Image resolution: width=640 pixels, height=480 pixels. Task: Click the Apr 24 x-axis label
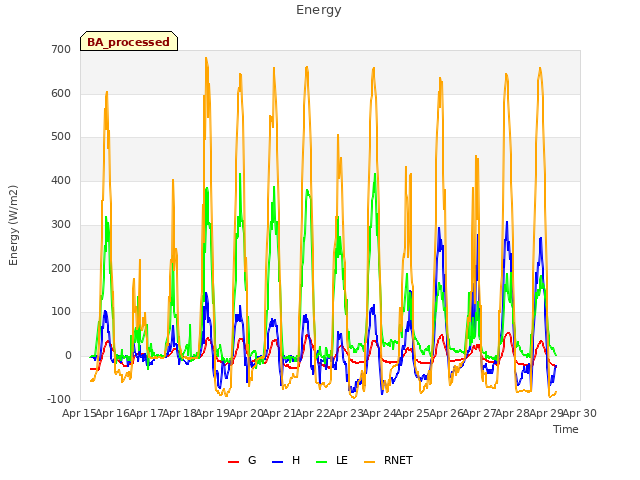pyautogui.click(x=380, y=413)
